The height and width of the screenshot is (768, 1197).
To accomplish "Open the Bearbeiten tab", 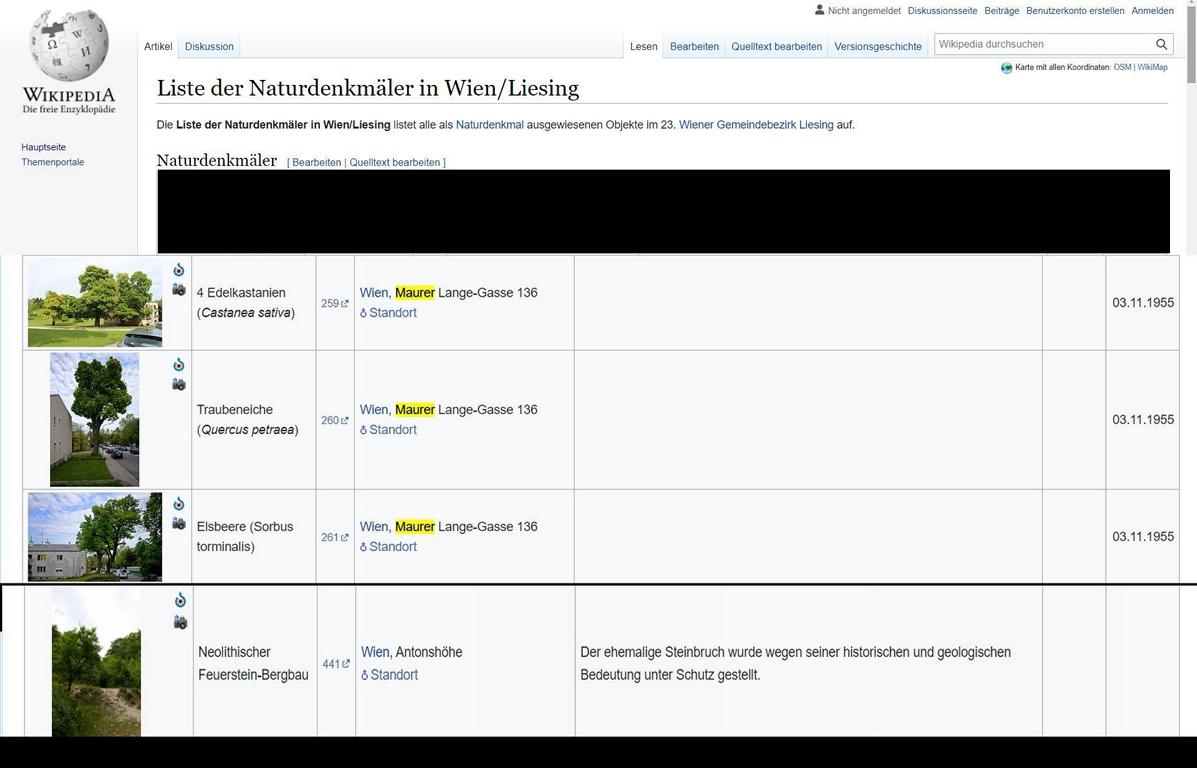I will click(694, 47).
